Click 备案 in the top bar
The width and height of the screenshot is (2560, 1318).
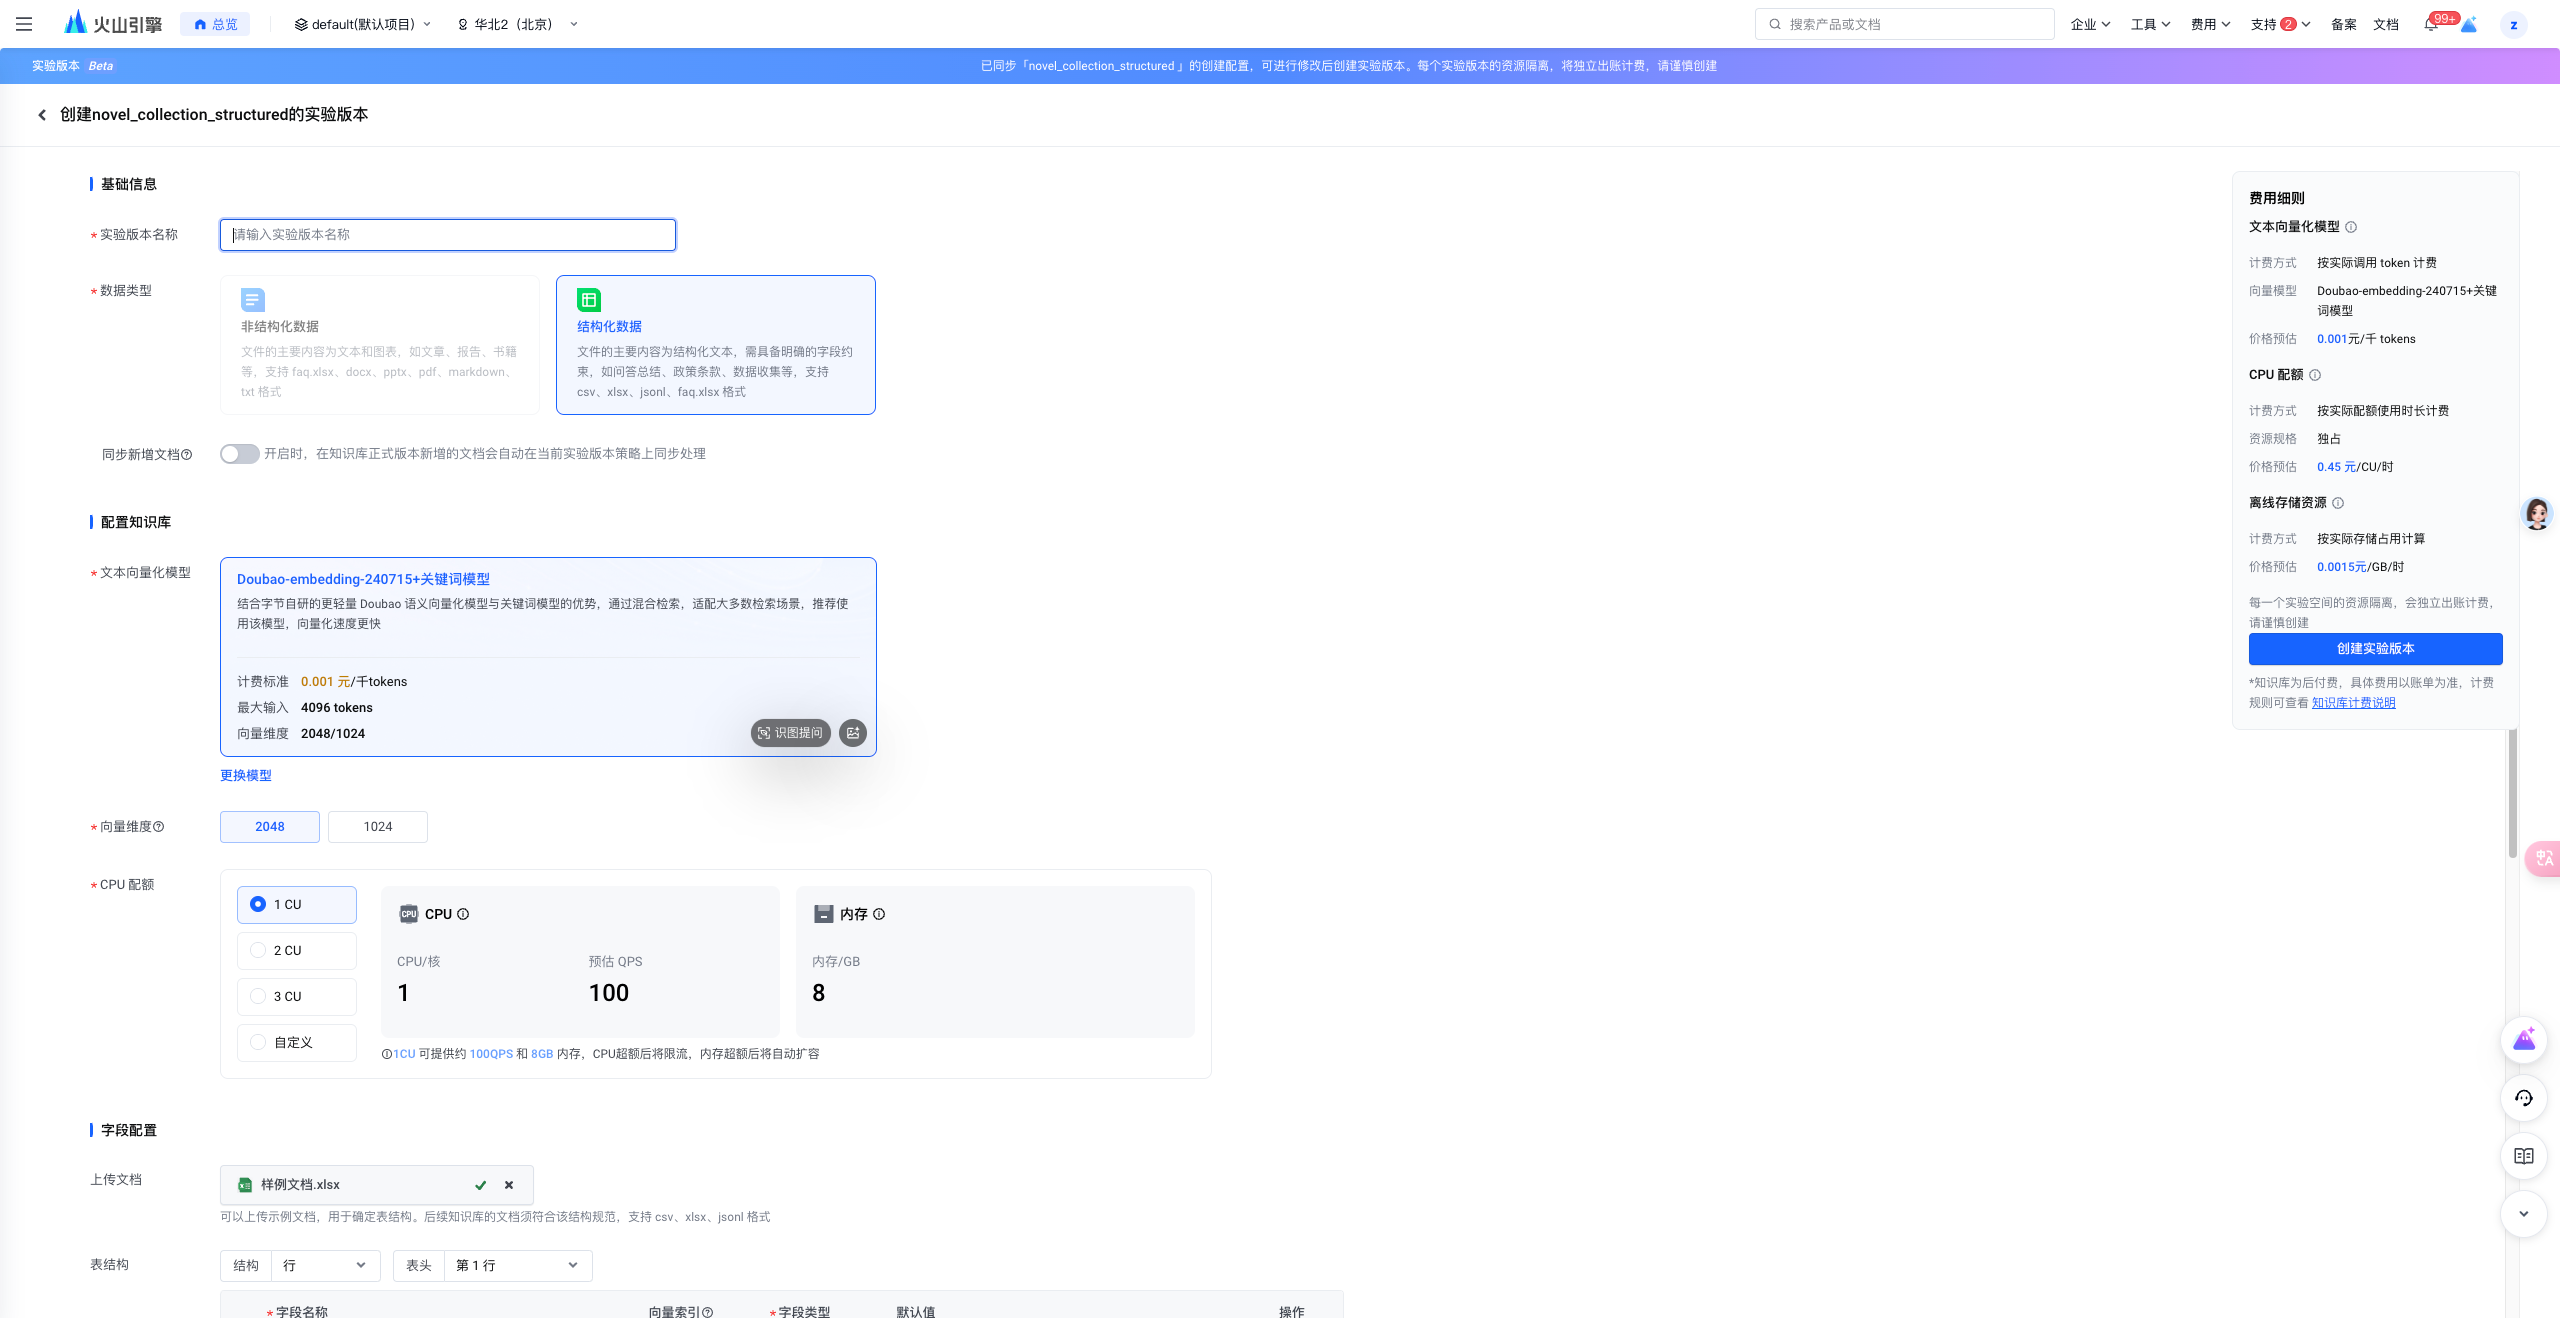pos(2343,24)
